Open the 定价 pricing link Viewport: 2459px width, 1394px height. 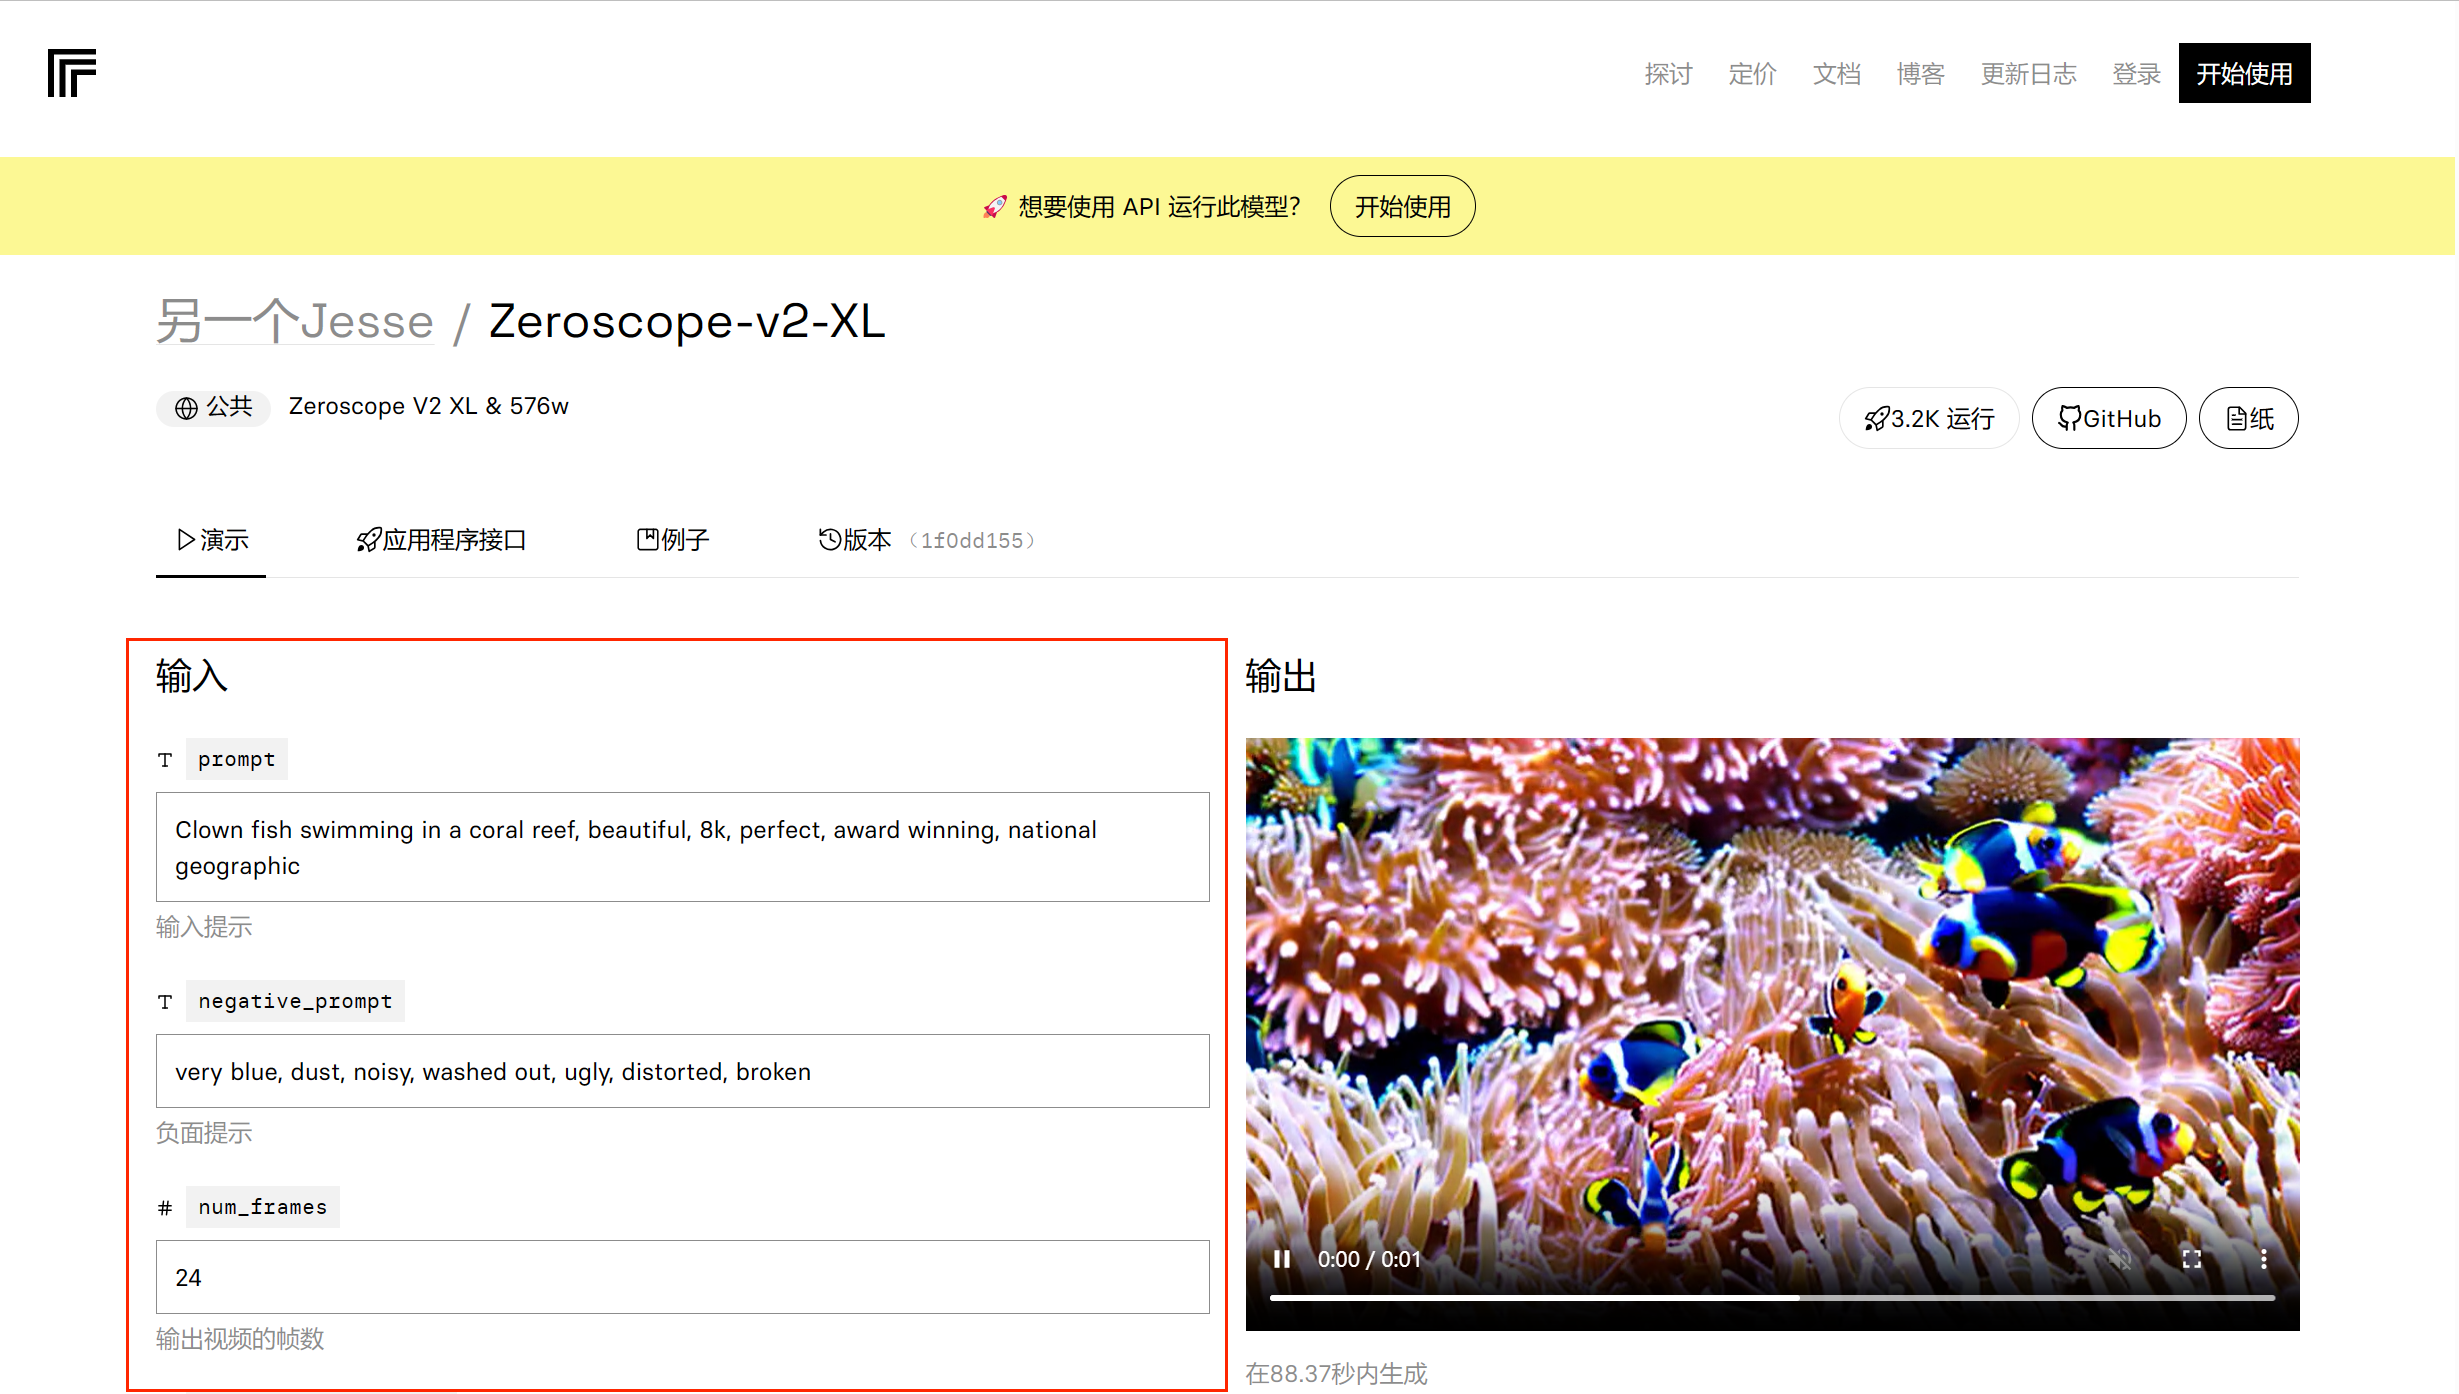pyautogui.click(x=1752, y=74)
